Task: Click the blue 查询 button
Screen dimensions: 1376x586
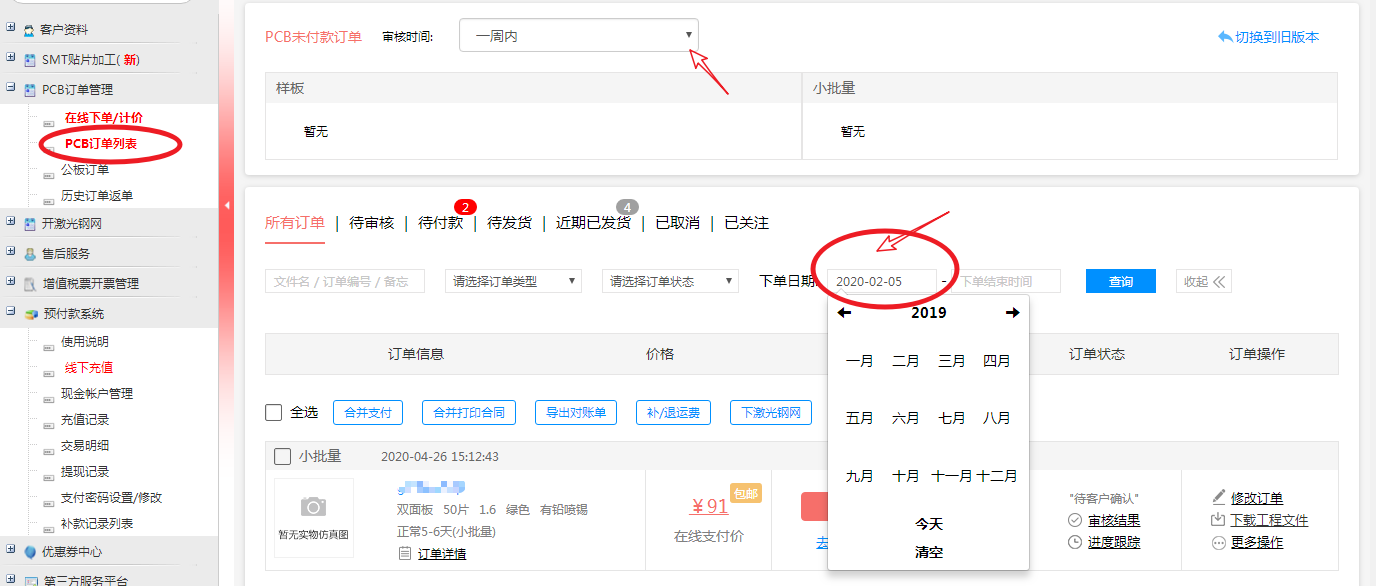Action: click(1120, 281)
